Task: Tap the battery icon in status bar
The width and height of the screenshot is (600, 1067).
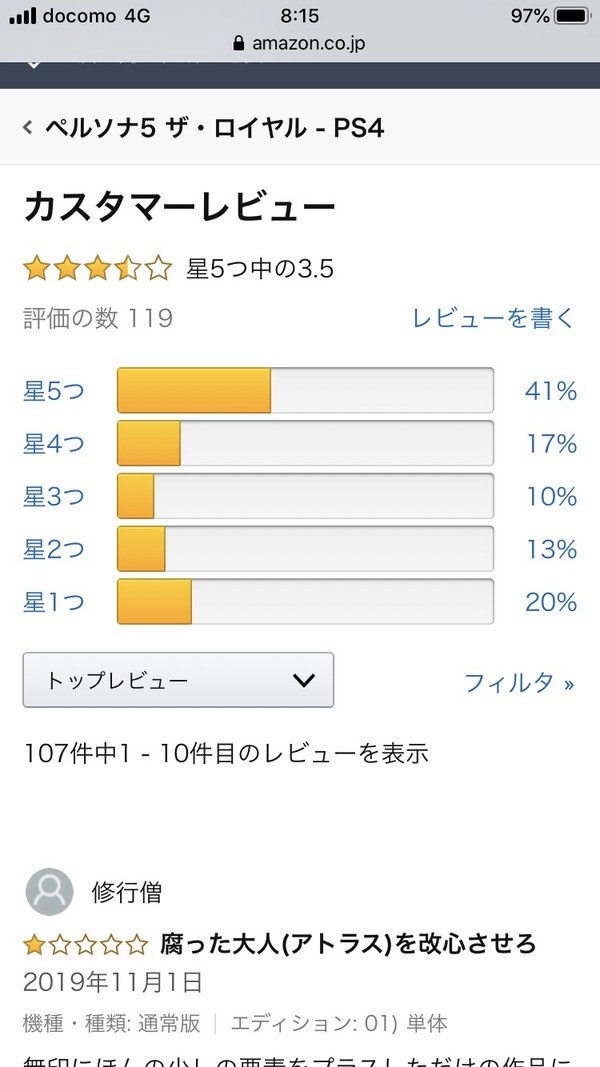Action: (573, 16)
